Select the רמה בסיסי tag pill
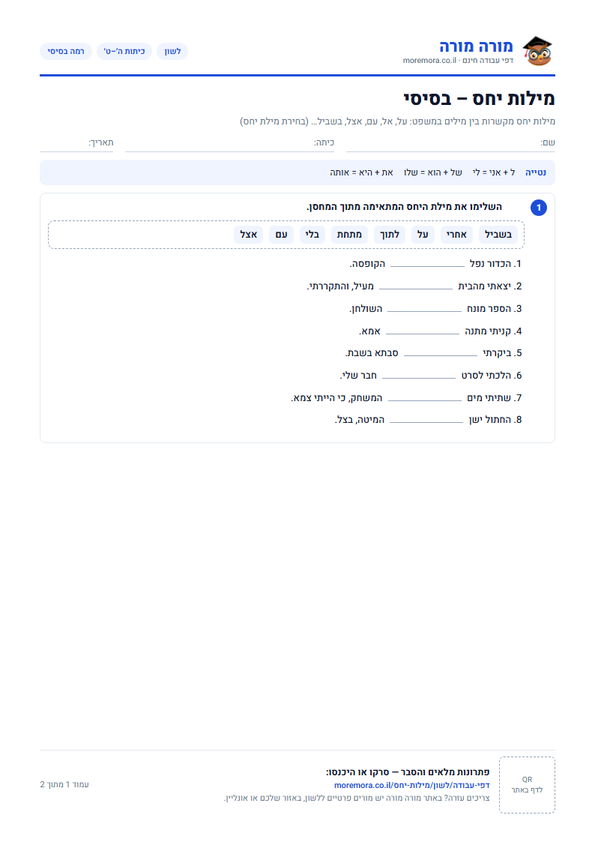The height and width of the screenshot is (842, 595). tap(66, 52)
